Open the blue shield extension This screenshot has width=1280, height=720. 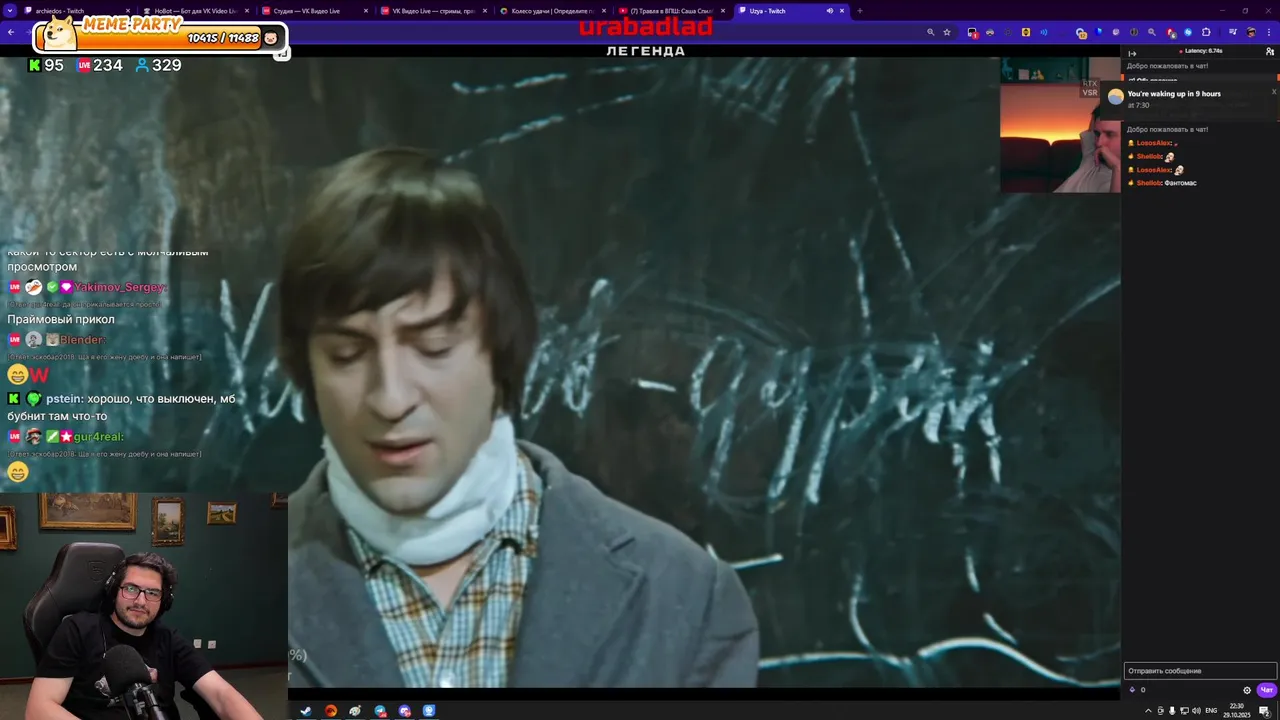click(x=1098, y=32)
